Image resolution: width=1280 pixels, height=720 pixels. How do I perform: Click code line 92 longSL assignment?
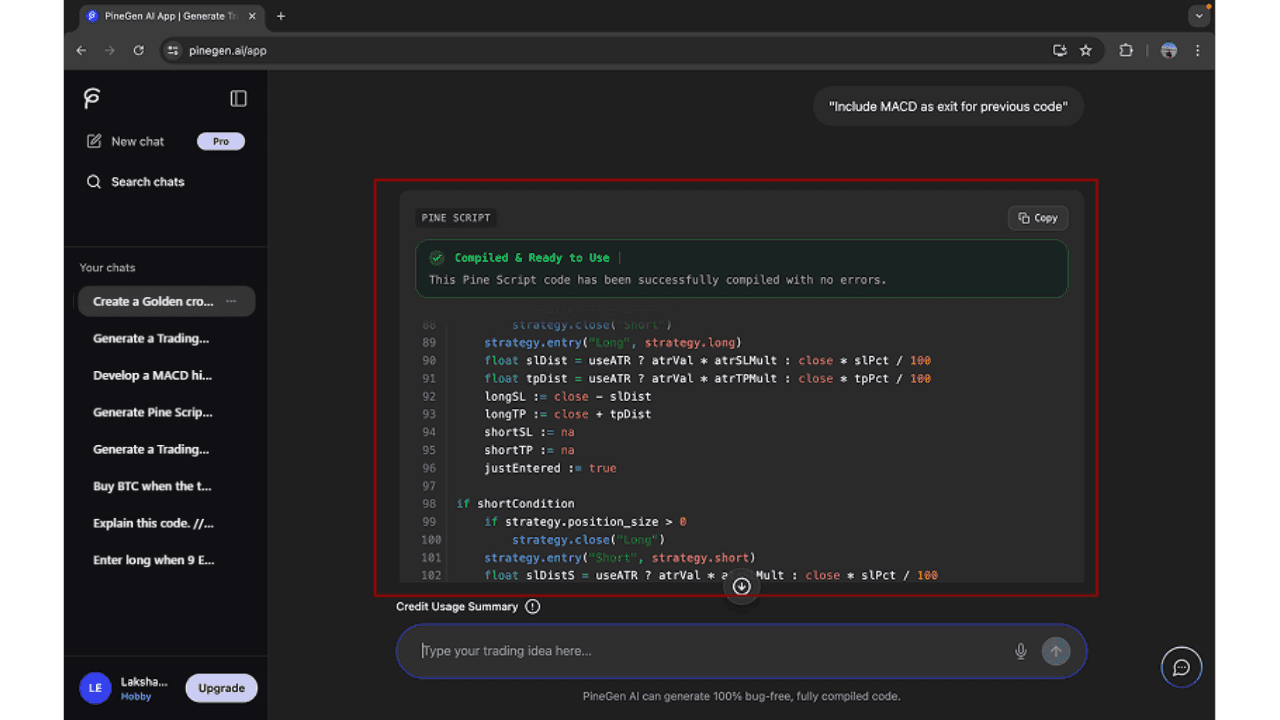point(568,396)
